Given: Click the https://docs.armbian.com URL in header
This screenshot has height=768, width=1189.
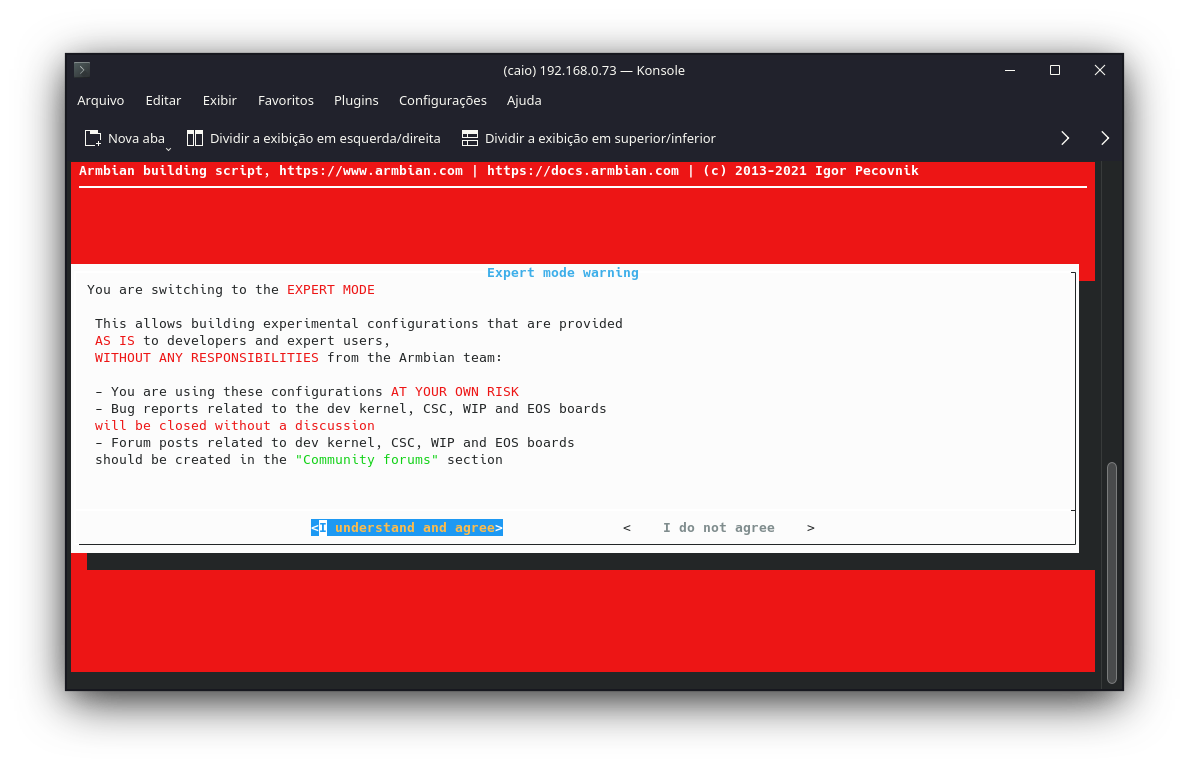Looking at the screenshot, I should coord(582,171).
